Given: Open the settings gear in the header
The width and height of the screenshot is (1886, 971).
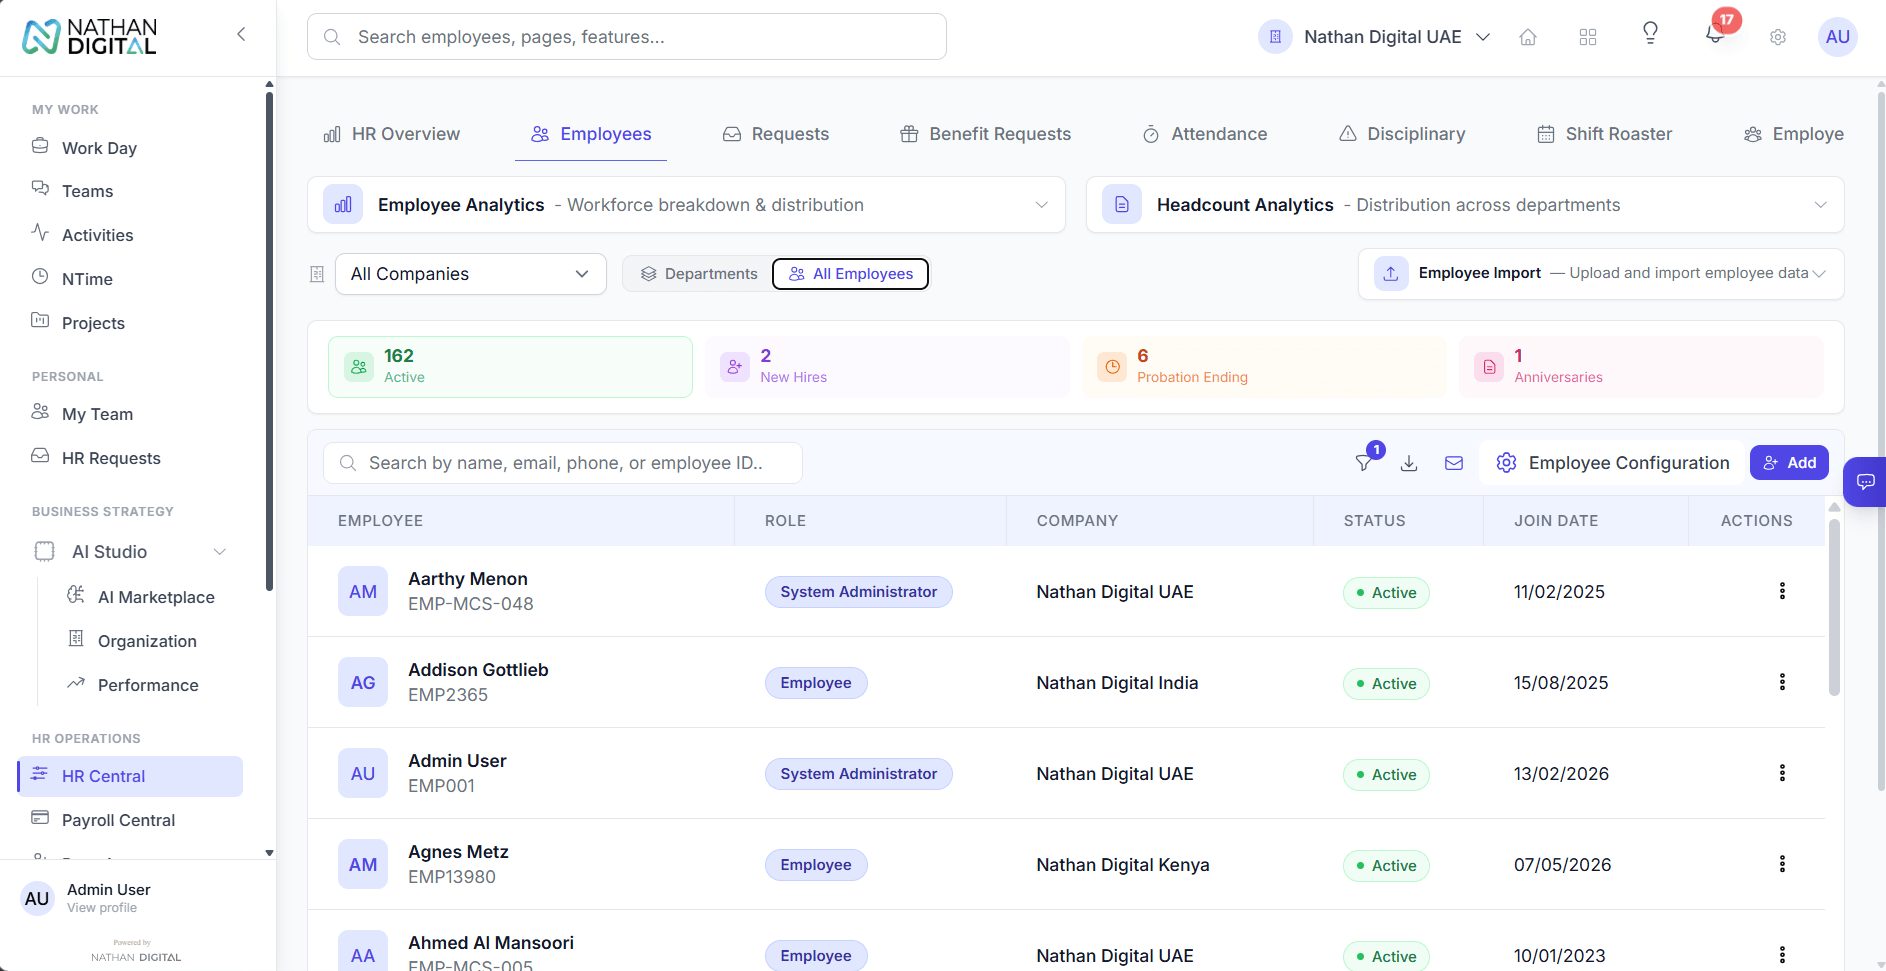Looking at the screenshot, I should (x=1778, y=37).
